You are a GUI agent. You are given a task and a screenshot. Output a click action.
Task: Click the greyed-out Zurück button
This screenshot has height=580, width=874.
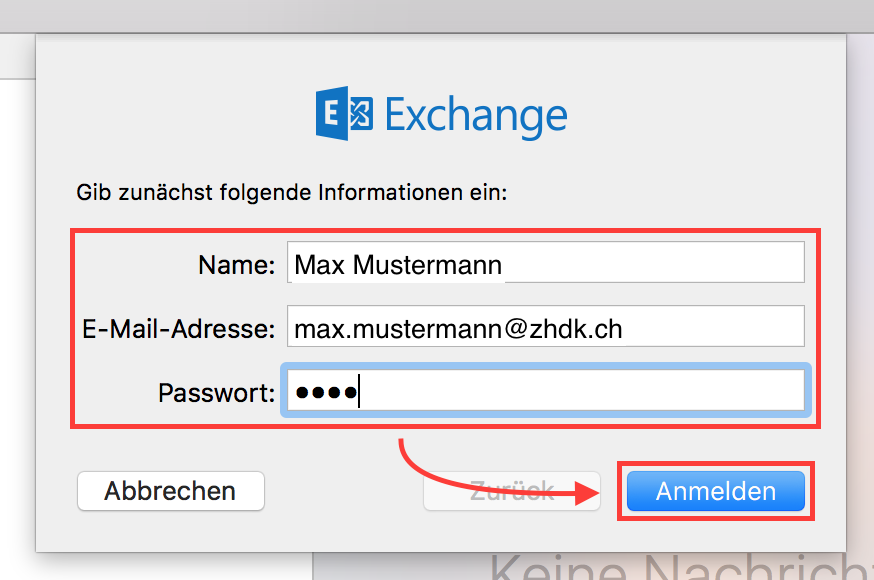click(512, 491)
